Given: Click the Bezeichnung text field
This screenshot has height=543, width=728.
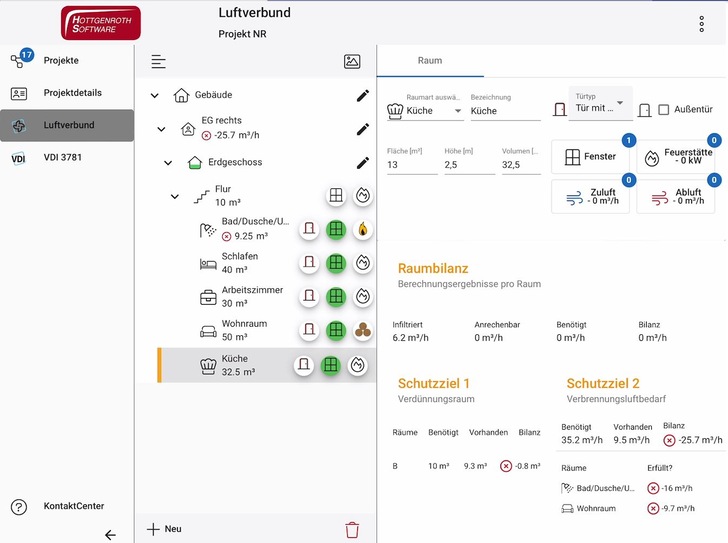Looking at the screenshot, I should tap(505, 111).
